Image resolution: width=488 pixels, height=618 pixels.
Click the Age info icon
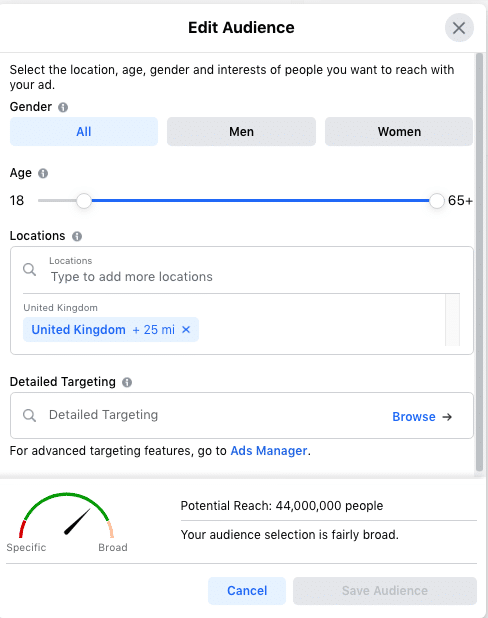tap(43, 173)
